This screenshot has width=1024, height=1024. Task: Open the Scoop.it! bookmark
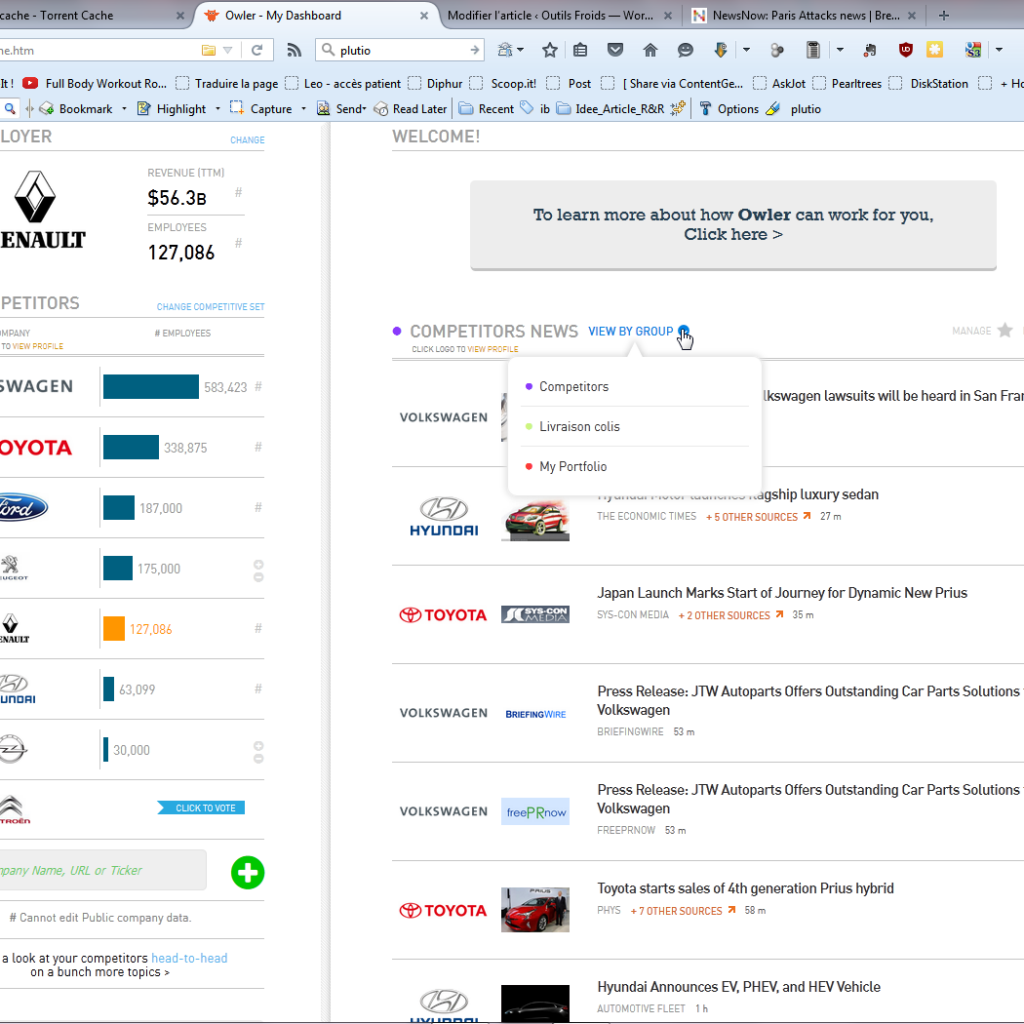click(504, 84)
